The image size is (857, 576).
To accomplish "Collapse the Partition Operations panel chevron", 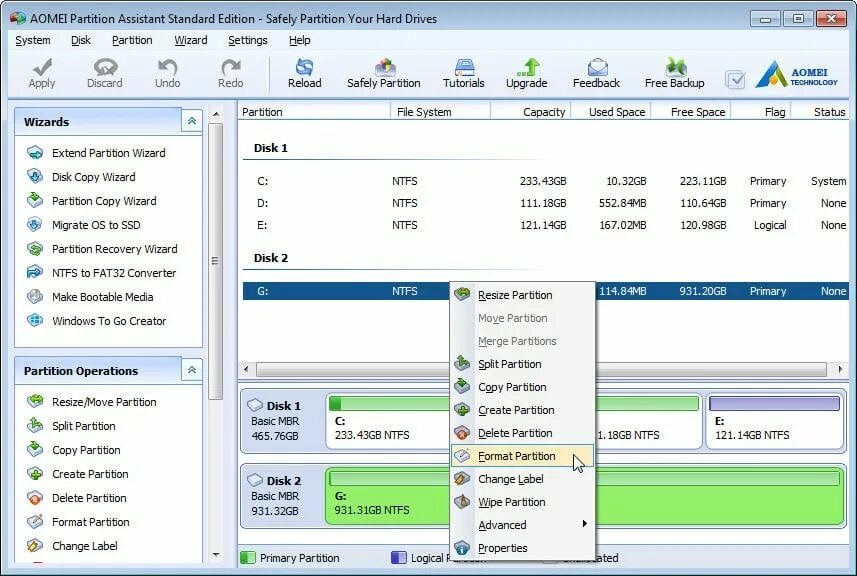I will click(x=192, y=370).
